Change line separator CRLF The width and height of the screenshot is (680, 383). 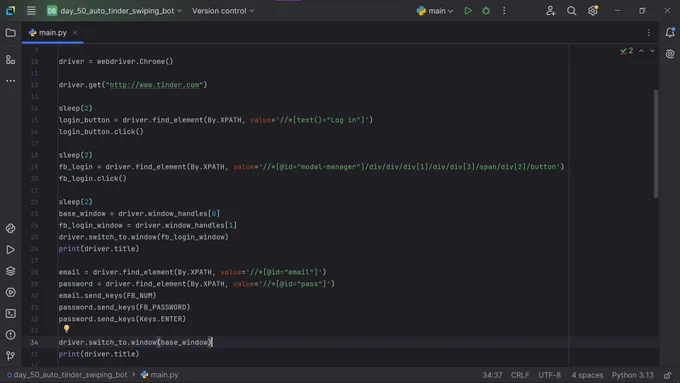[x=520, y=375]
